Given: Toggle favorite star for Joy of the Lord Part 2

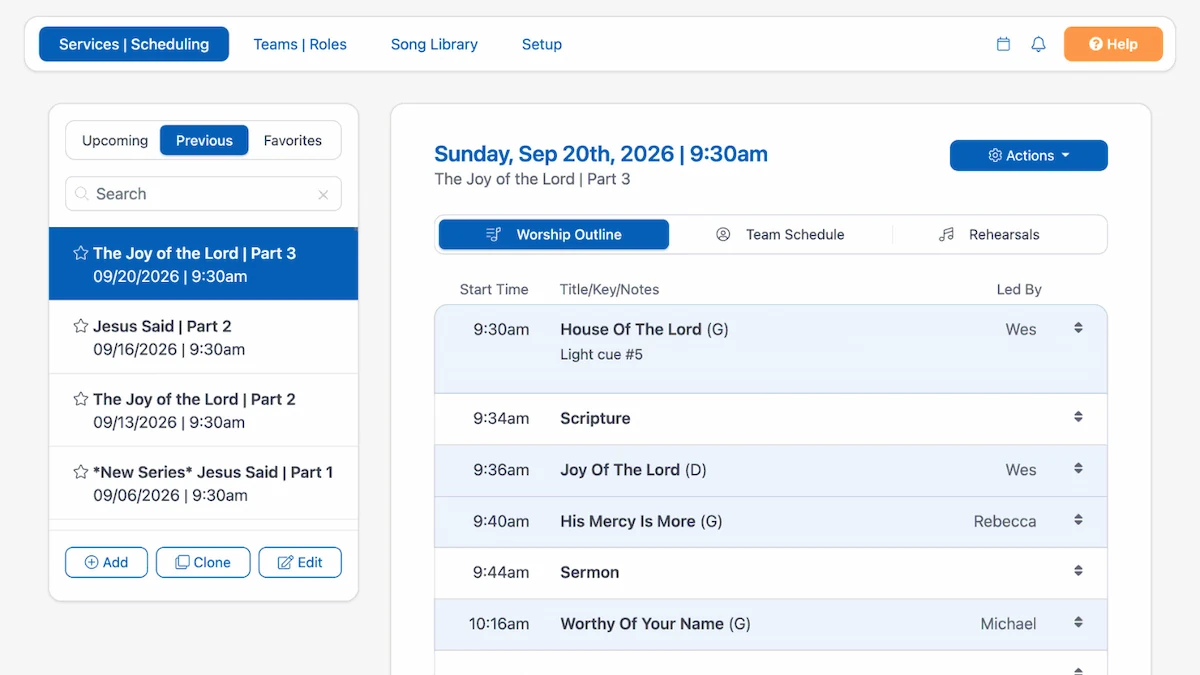Looking at the screenshot, I should (81, 399).
